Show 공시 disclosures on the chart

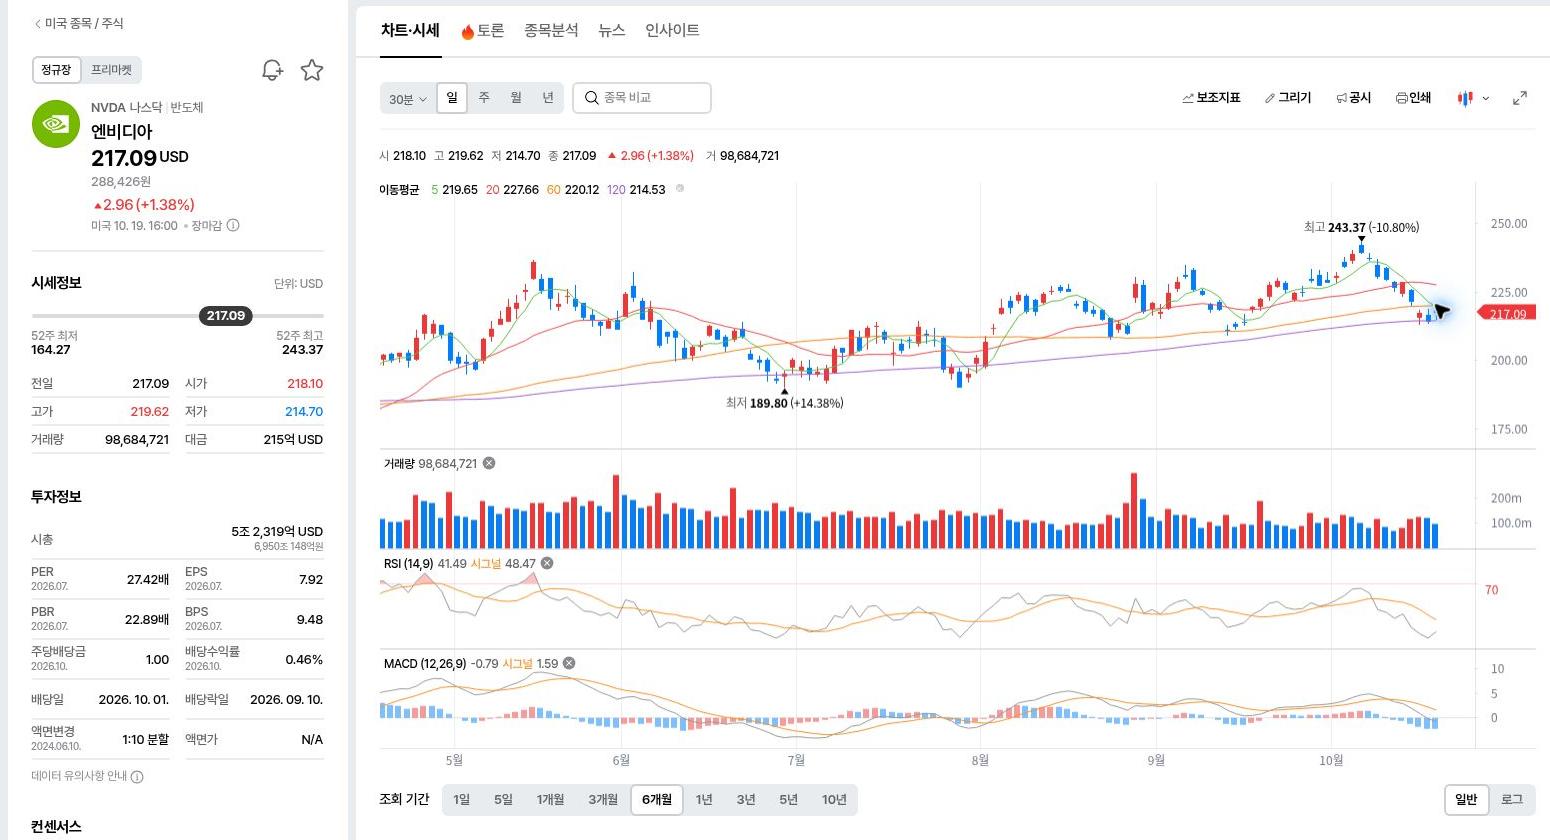[1354, 98]
